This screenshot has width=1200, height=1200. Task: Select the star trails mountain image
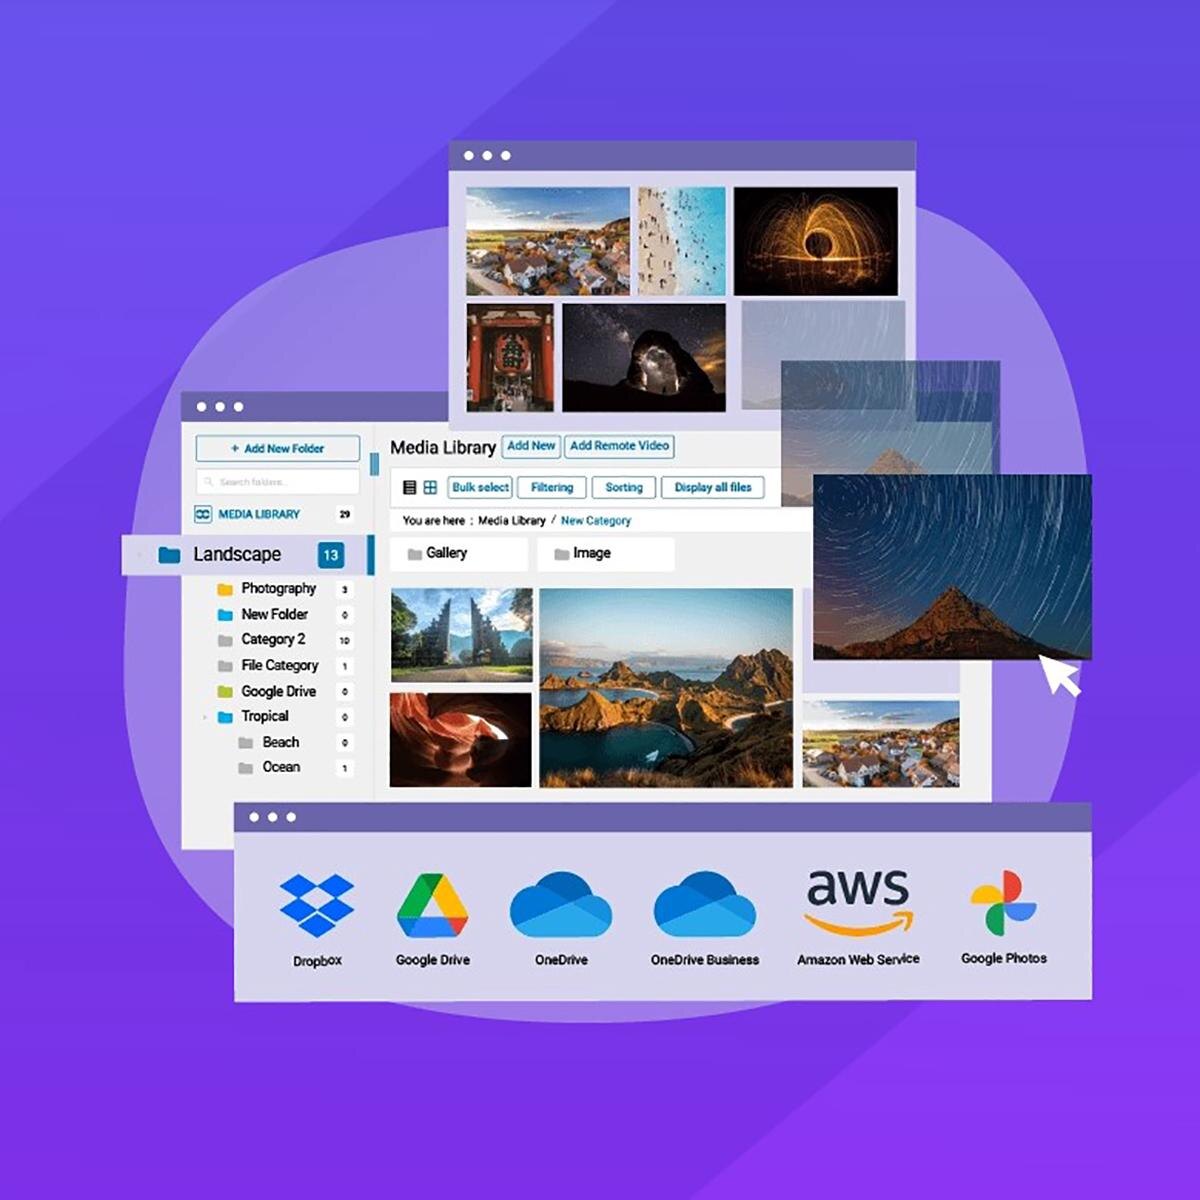click(x=952, y=567)
